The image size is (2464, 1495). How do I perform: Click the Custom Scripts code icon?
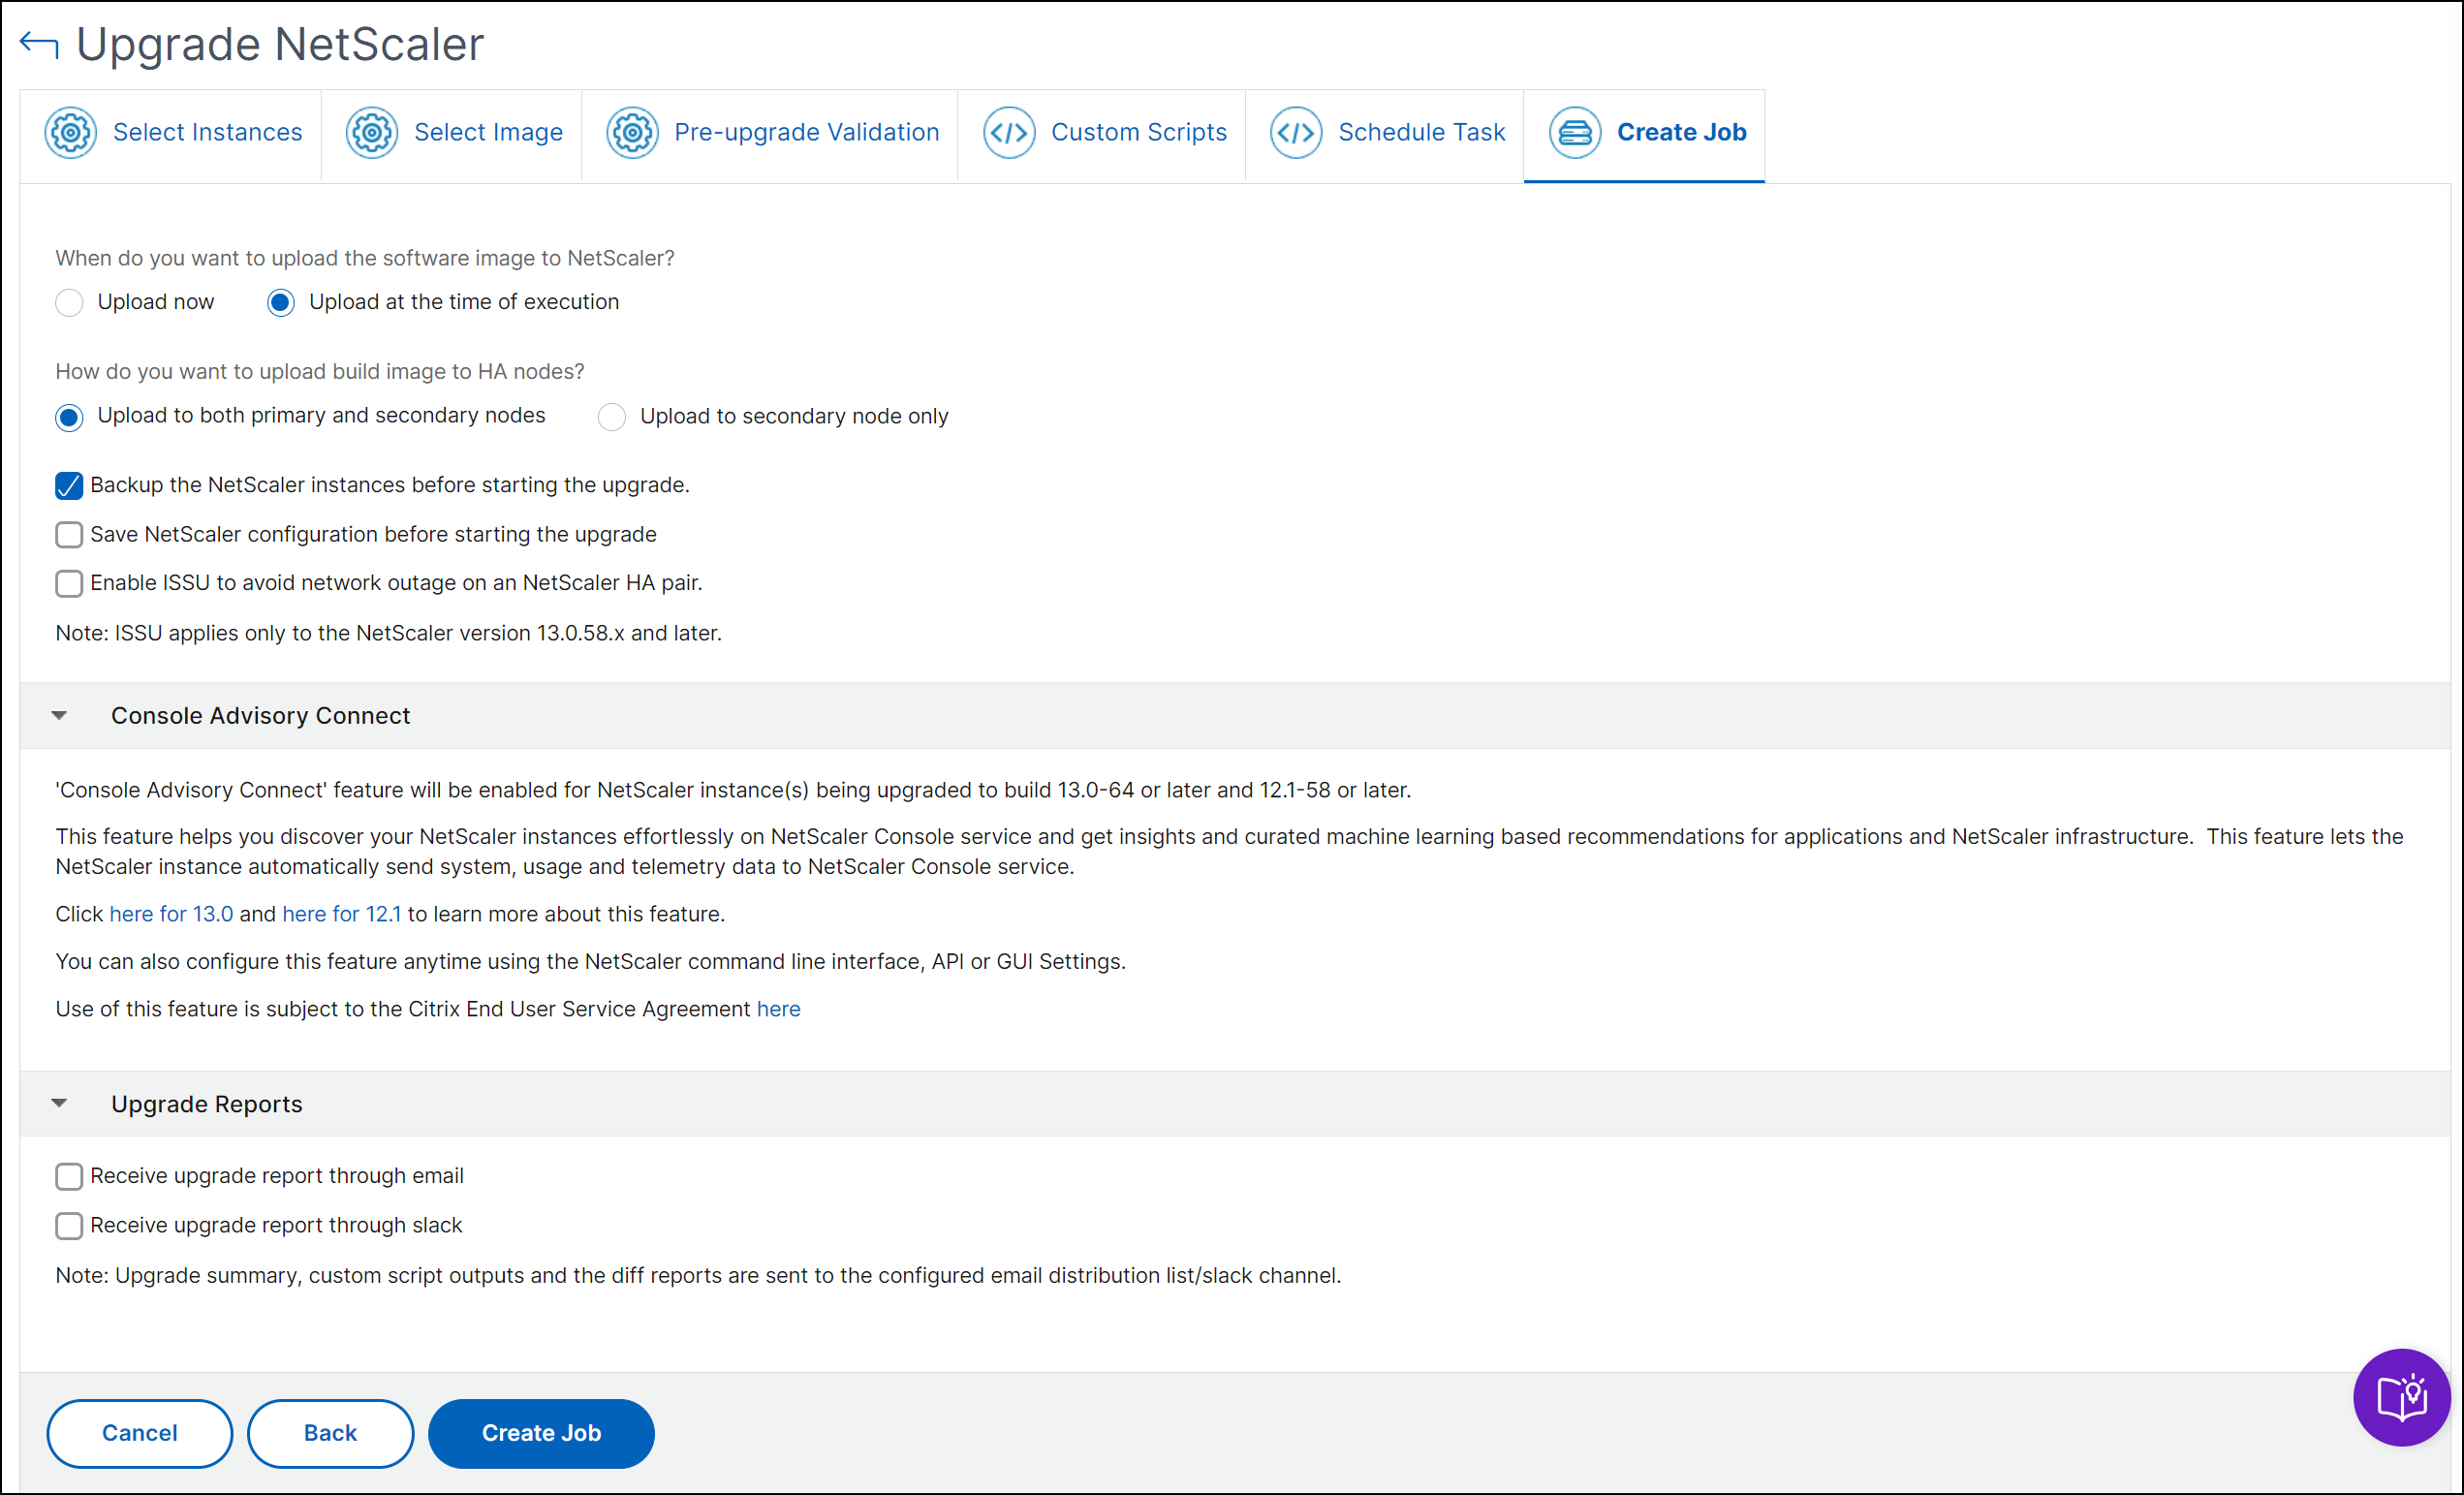click(x=1009, y=132)
